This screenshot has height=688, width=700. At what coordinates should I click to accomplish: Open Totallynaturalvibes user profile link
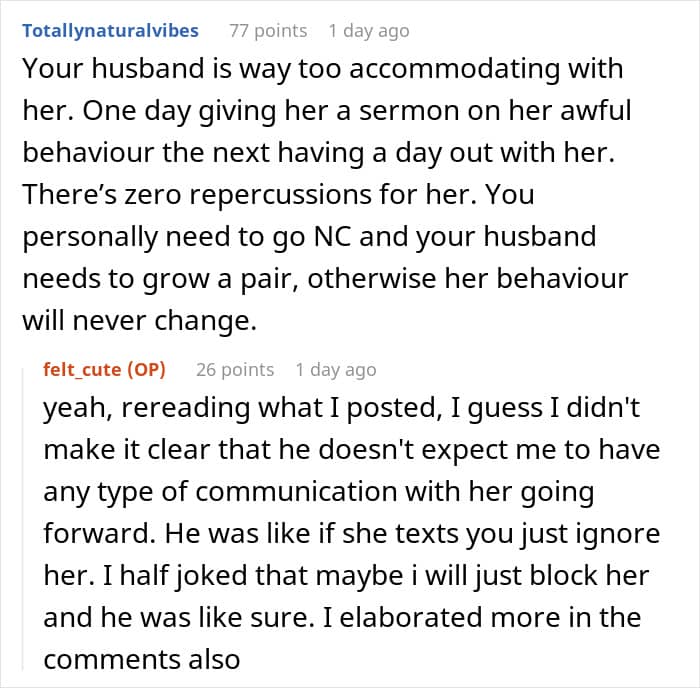click(x=110, y=30)
